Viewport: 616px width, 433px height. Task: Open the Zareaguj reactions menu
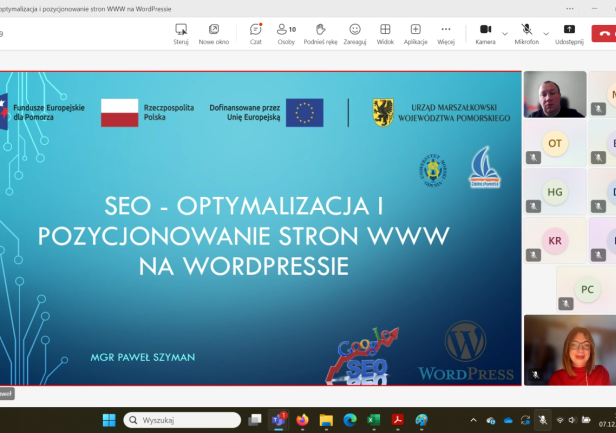coord(355,34)
